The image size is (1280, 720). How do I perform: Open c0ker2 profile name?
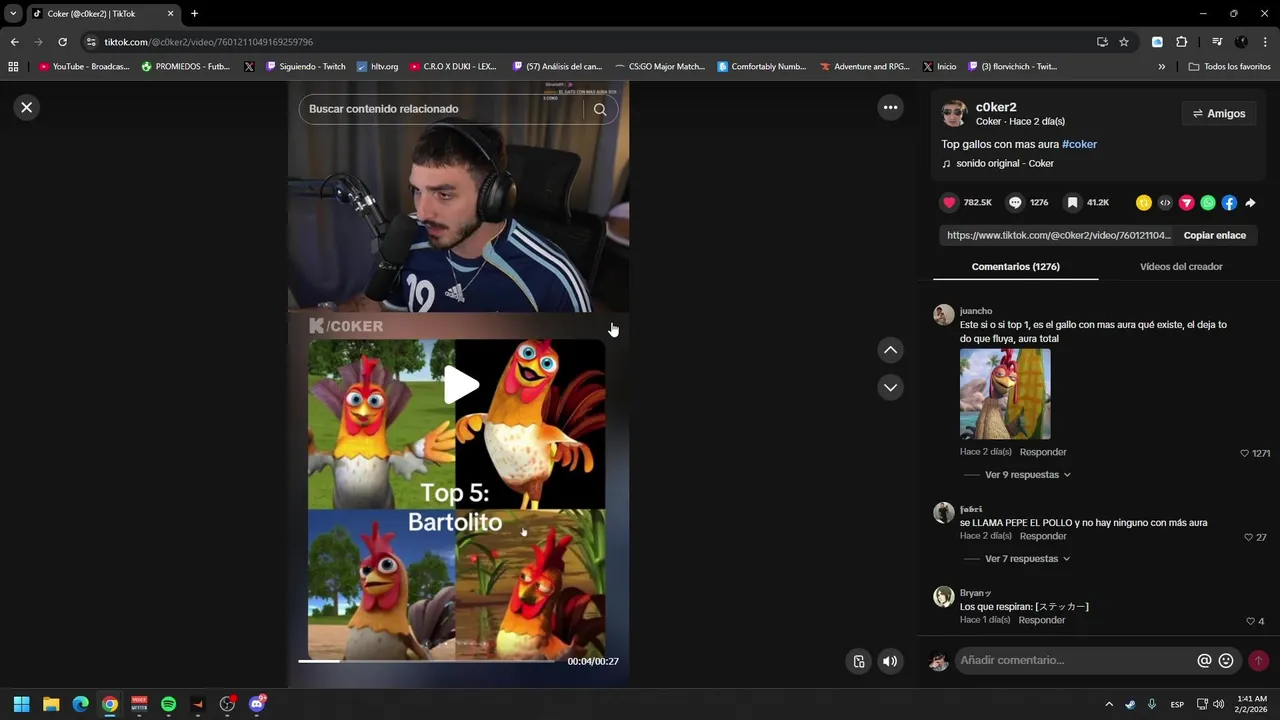pyautogui.click(x=996, y=107)
